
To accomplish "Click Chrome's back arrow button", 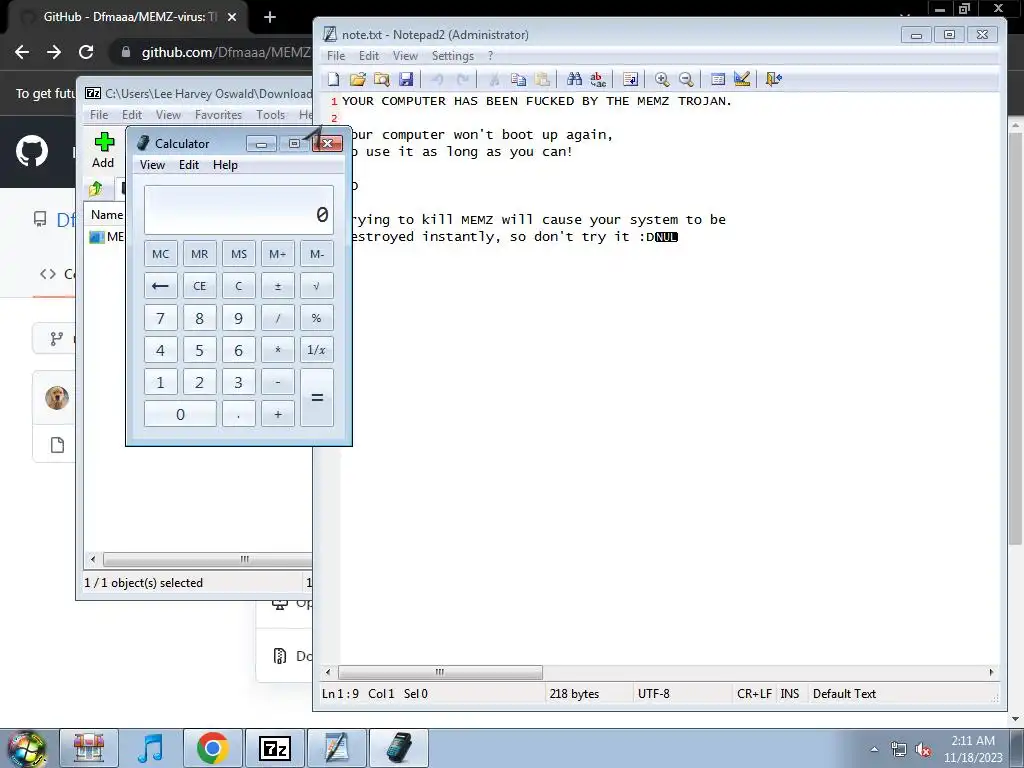I will pos(22,52).
